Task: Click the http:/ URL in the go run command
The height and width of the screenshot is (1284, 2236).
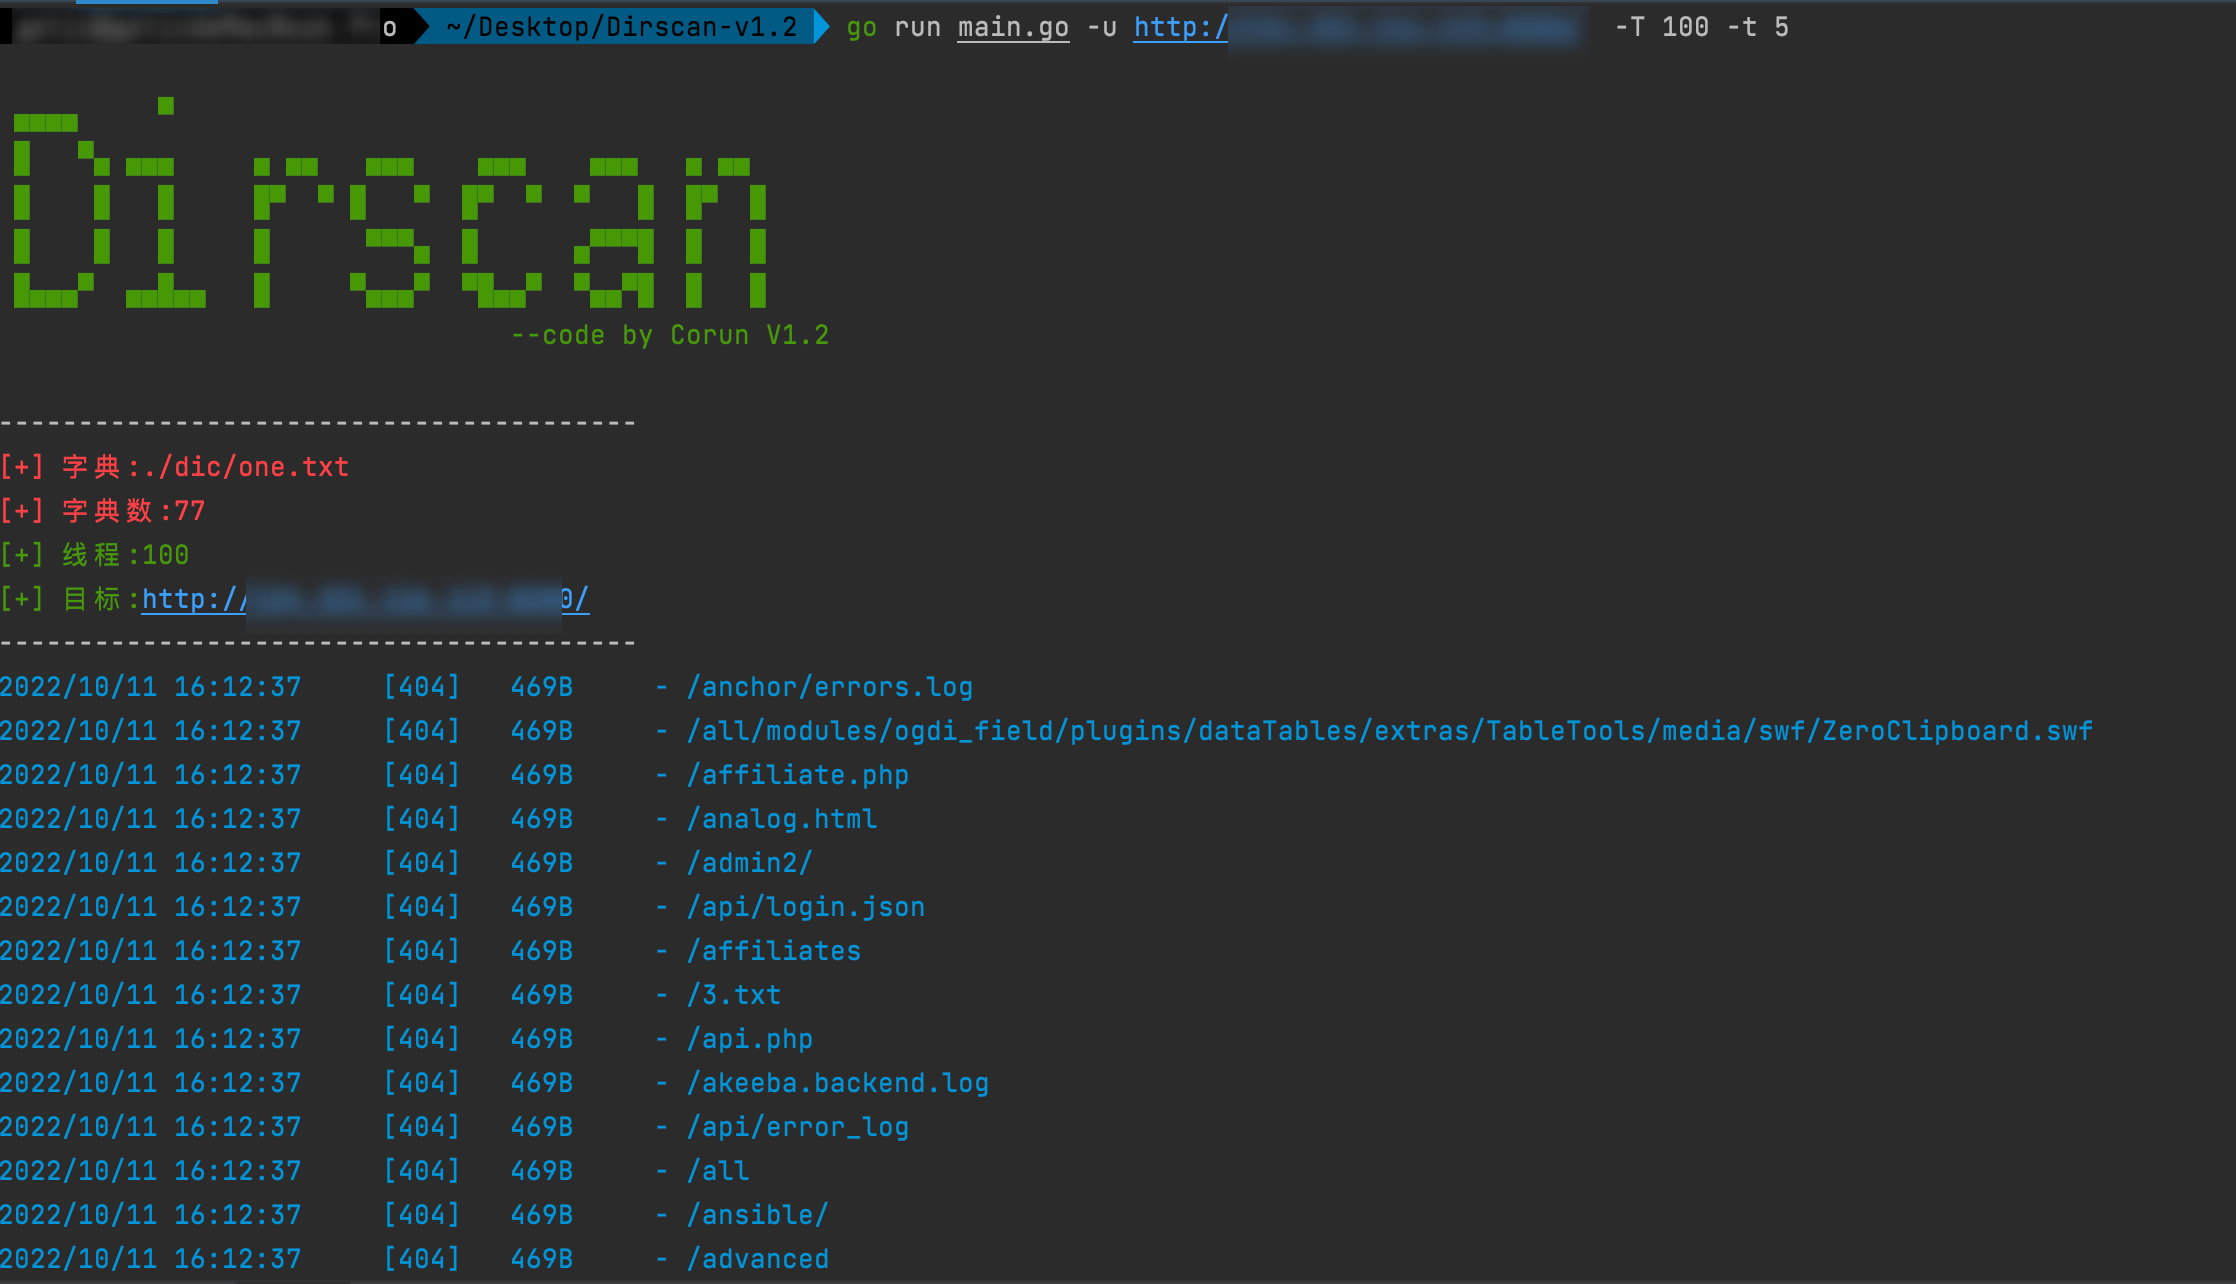Action: point(1180,27)
